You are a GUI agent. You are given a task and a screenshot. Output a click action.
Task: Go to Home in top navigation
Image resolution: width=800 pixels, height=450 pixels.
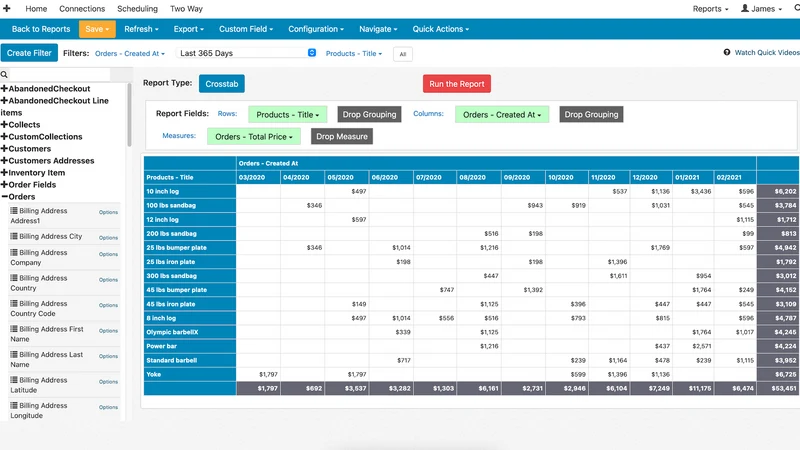click(36, 9)
